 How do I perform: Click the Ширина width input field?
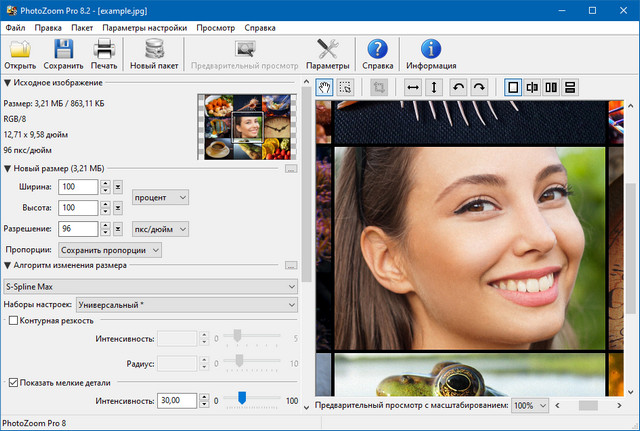(x=78, y=187)
